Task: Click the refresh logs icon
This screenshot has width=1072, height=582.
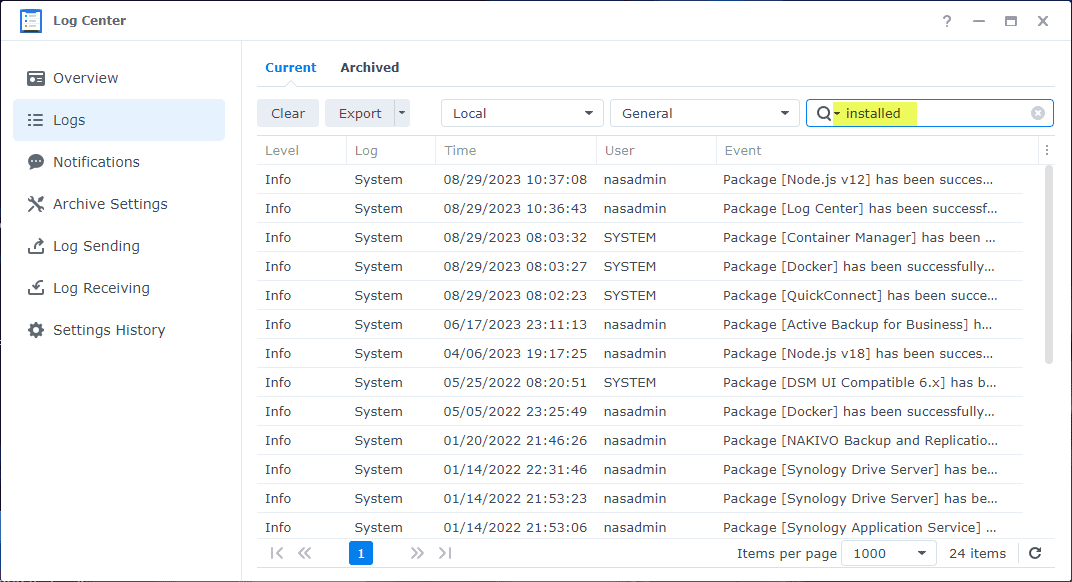Action: (x=1035, y=553)
